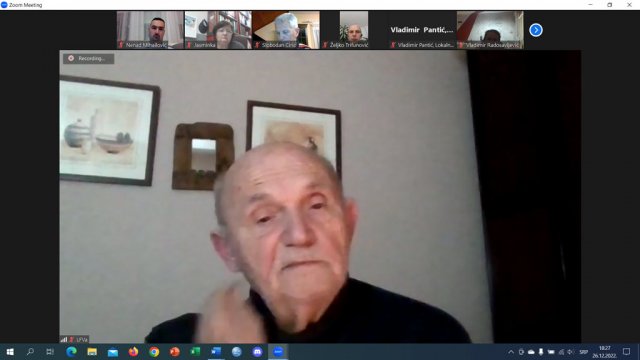Open Discord from the taskbar
This screenshot has width=640, height=360.
[257, 351]
